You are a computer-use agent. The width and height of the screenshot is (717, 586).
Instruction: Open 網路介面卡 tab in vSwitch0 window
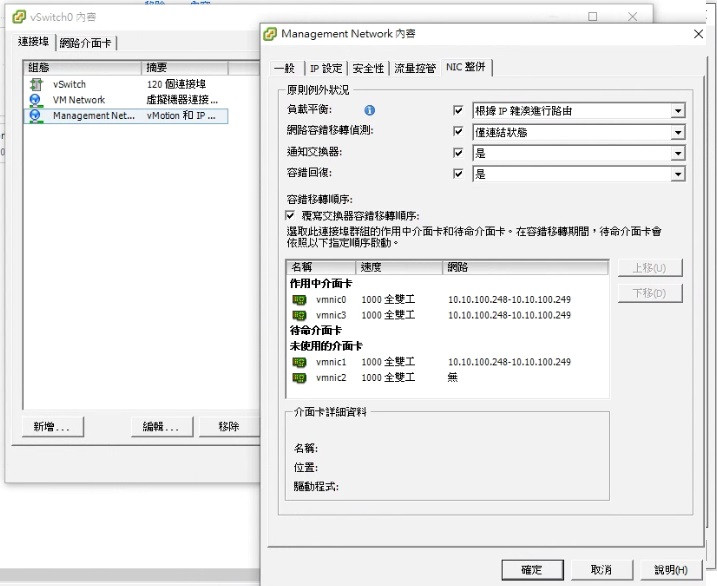(x=86, y=43)
